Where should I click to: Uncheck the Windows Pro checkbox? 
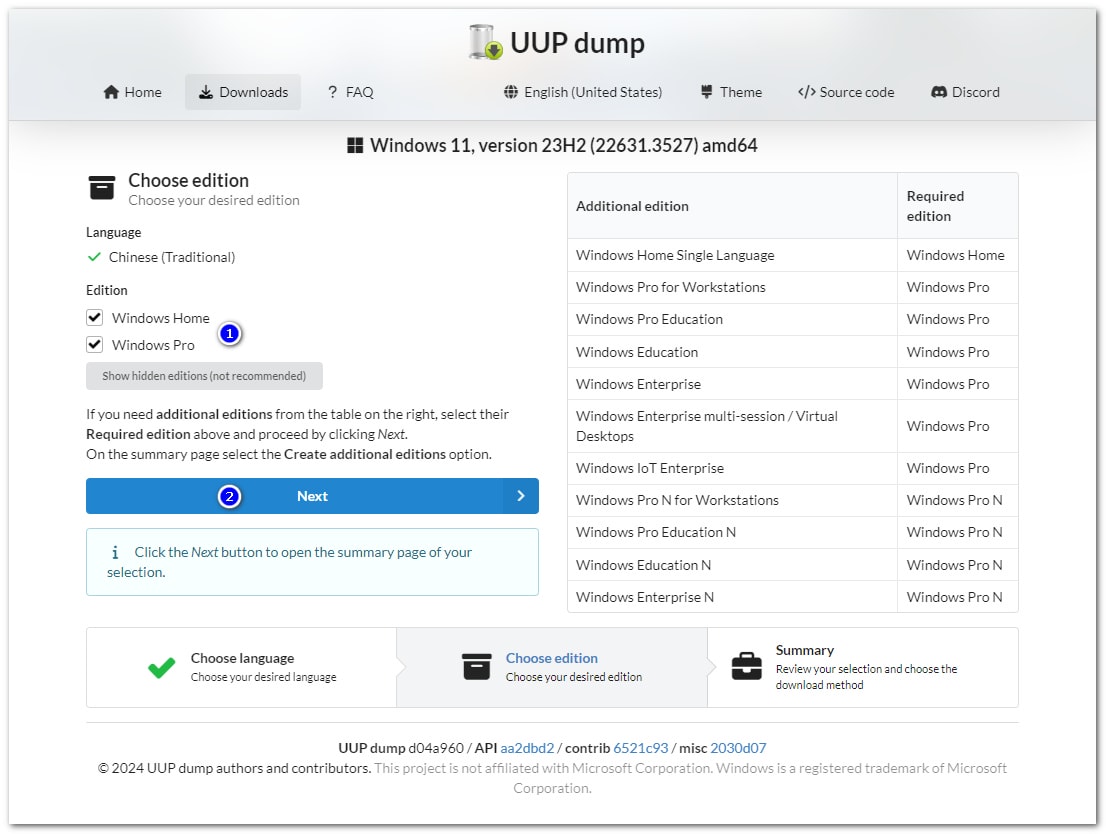pyautogui.click(x=95, y=344)
